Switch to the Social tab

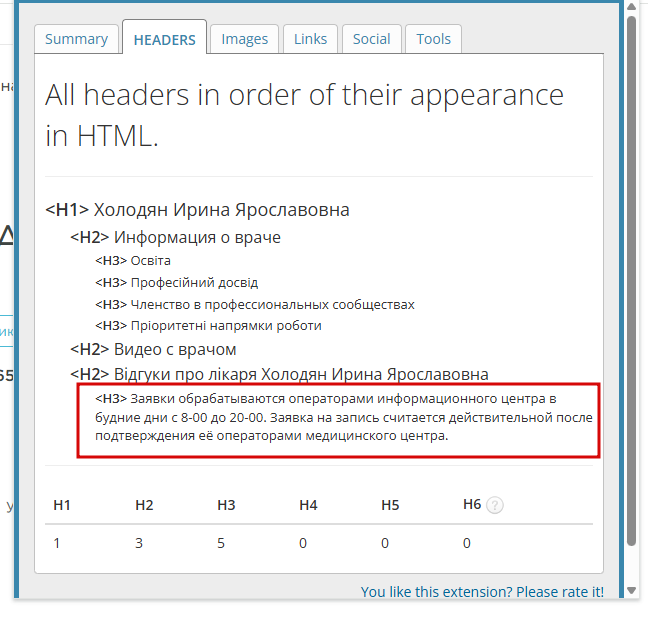click(x=372, y=39)
